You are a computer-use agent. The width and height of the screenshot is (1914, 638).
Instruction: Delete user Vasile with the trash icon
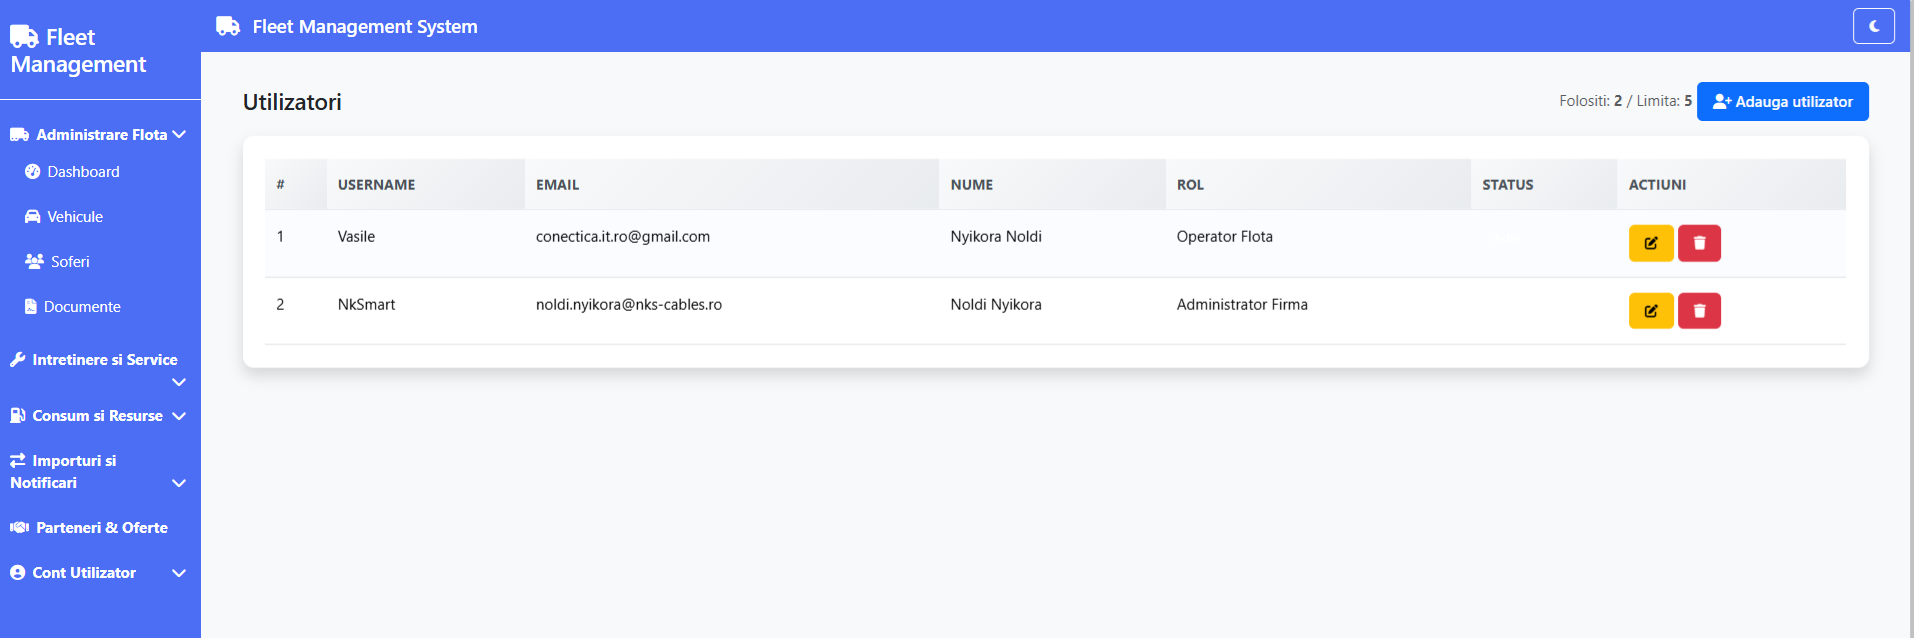1699,243
